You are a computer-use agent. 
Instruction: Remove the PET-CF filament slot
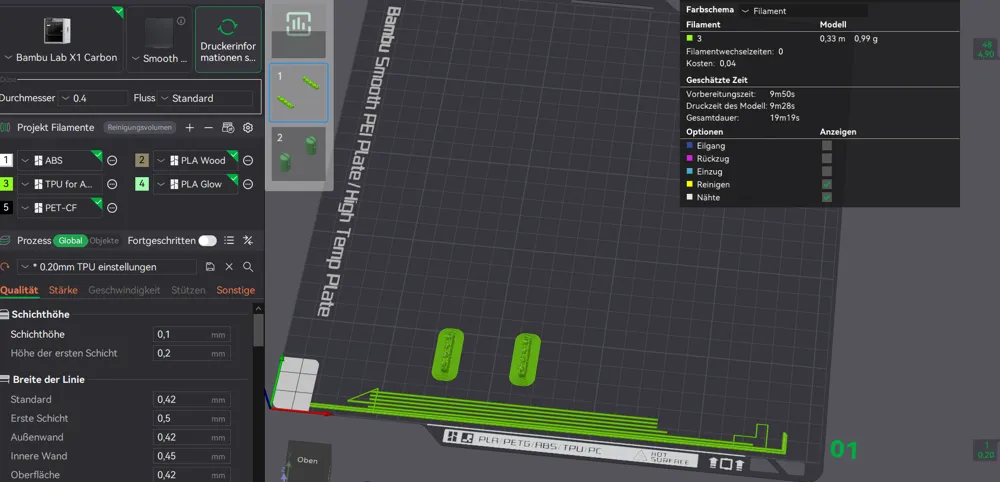112,208
